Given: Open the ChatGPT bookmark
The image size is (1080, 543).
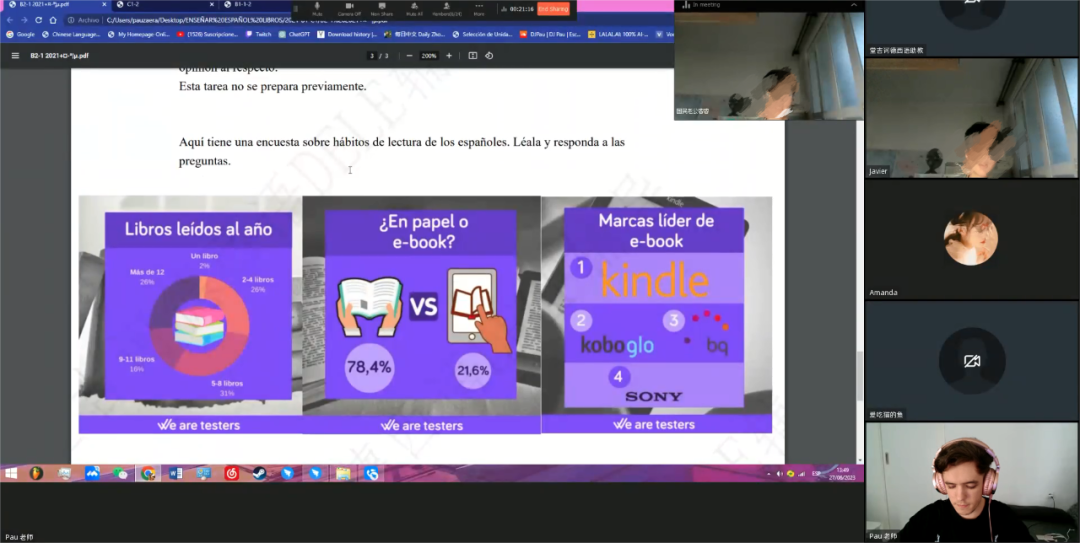Looking at the screenshot, I should 295,34.
